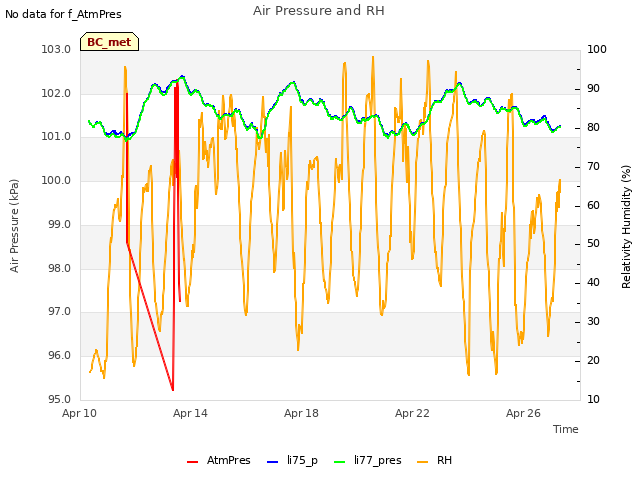Click the chart title Air Pressure and RH
The image size is (640, 480).
click(319, 11)
